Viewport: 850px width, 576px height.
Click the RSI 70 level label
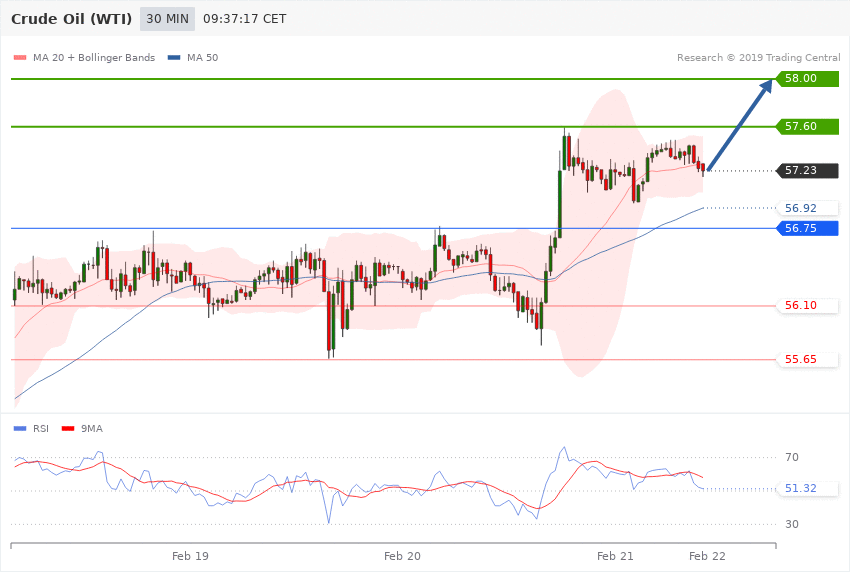coord(792,457)
